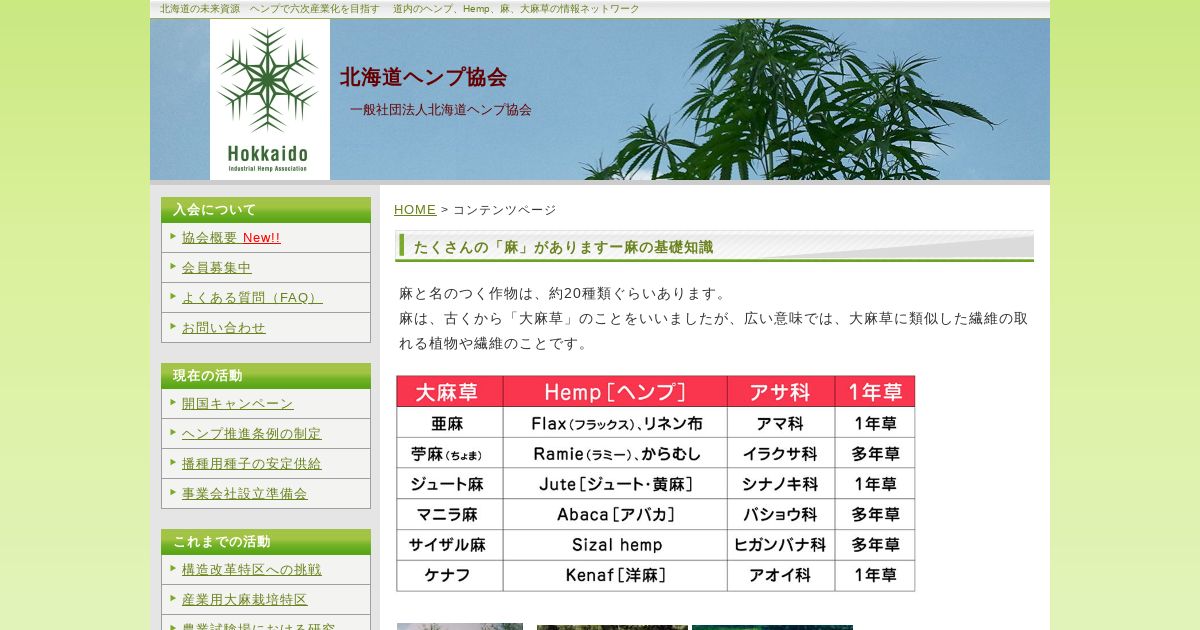This screenshot has height=630, width=1200.
Task: Click the 苧麻(ちょま) table cell
Action: click(x=450, y=454)
